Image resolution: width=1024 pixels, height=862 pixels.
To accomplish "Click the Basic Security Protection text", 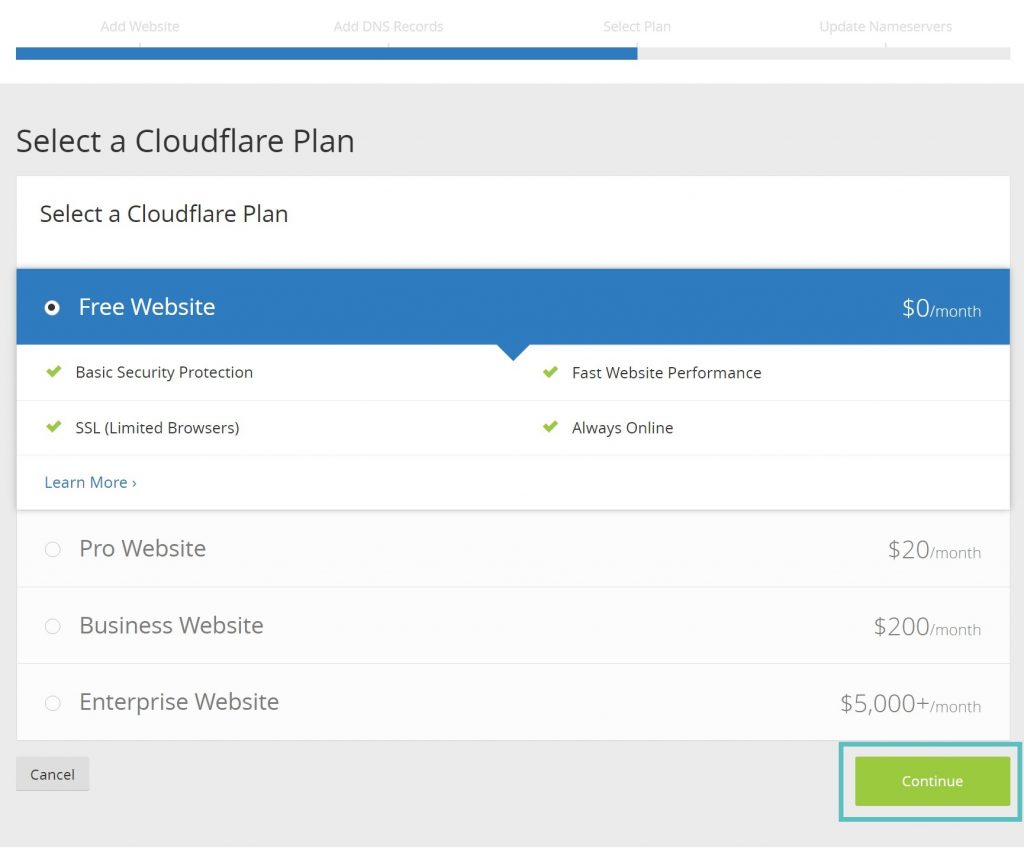I will click(x=164, y=372).
